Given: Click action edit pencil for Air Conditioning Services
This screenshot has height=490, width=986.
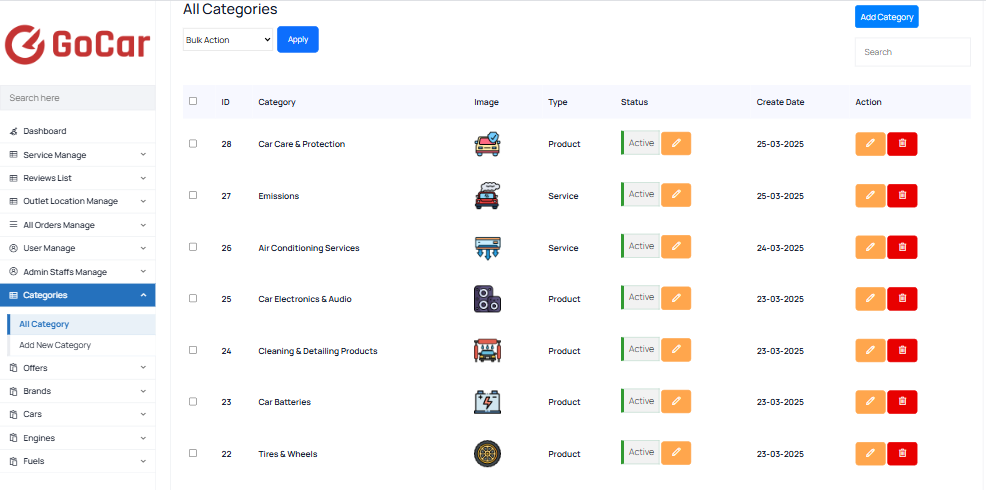Looking at the screenshot, I should click(x=870, y=247).
